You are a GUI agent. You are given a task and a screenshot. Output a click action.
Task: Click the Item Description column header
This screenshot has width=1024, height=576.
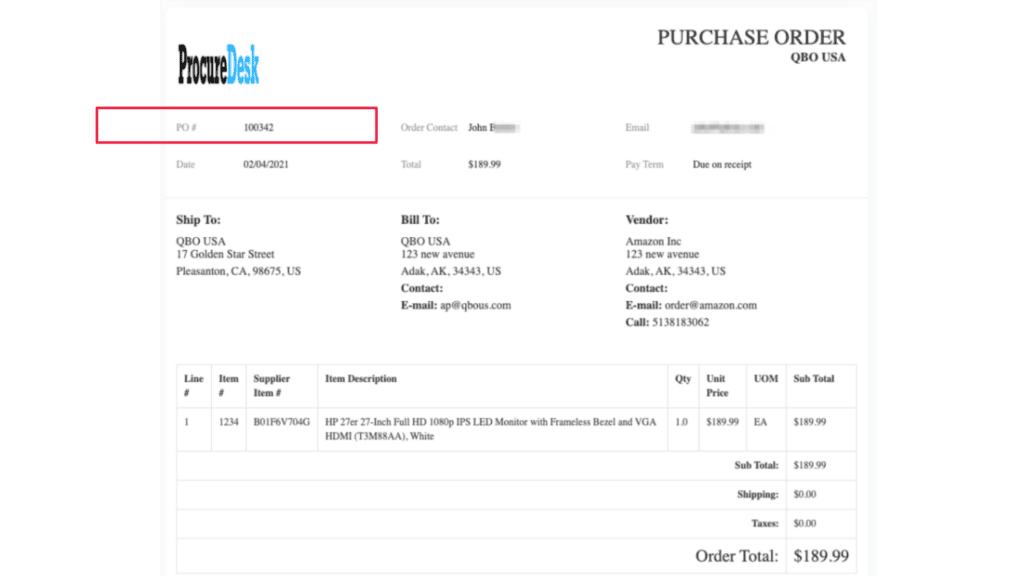pos(361,379)
